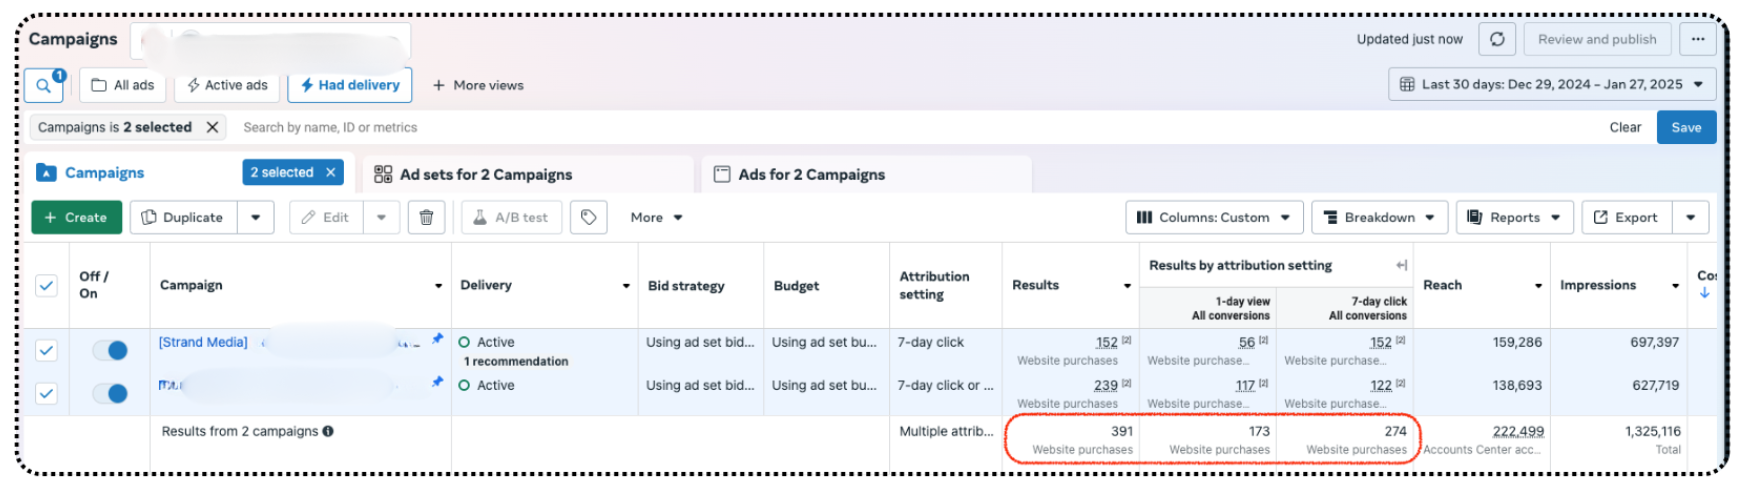Click the '1 recommendation' text

(516, 361)
